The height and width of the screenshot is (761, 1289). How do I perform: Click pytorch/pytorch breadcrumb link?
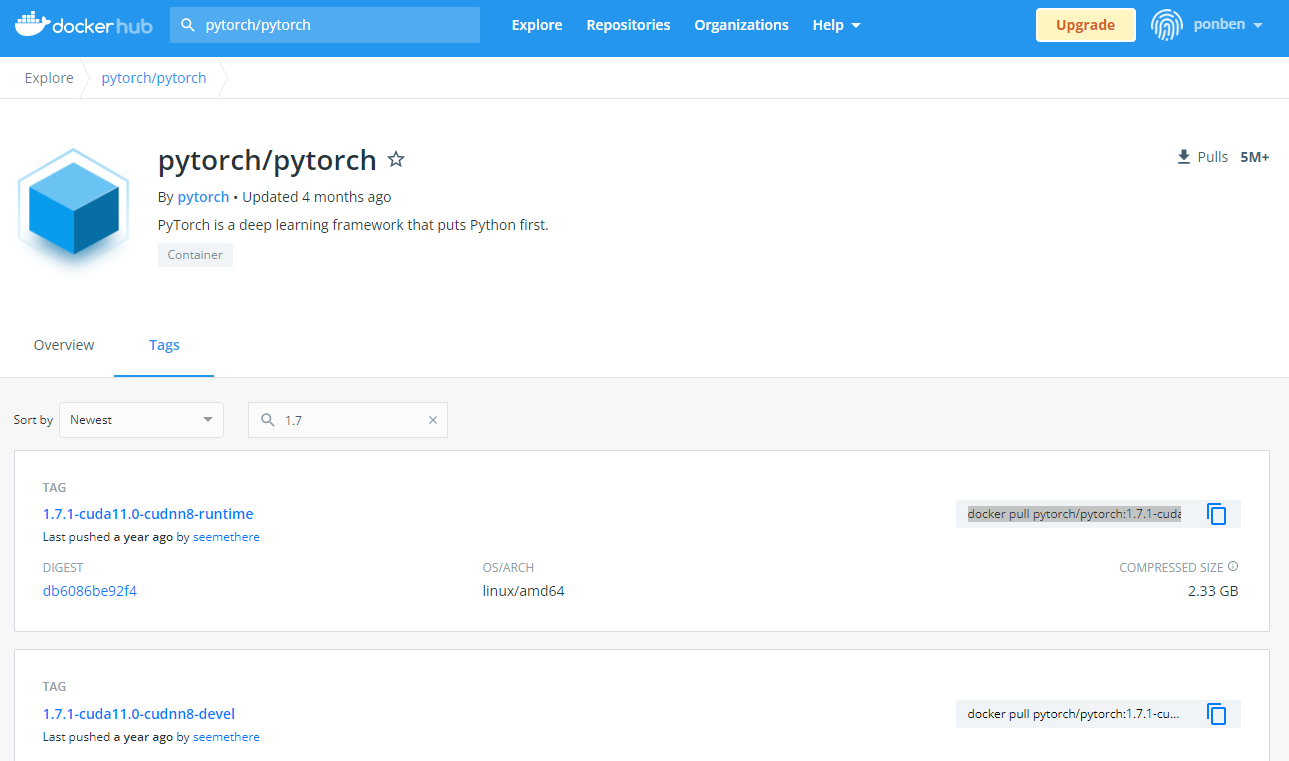(154, 78)
